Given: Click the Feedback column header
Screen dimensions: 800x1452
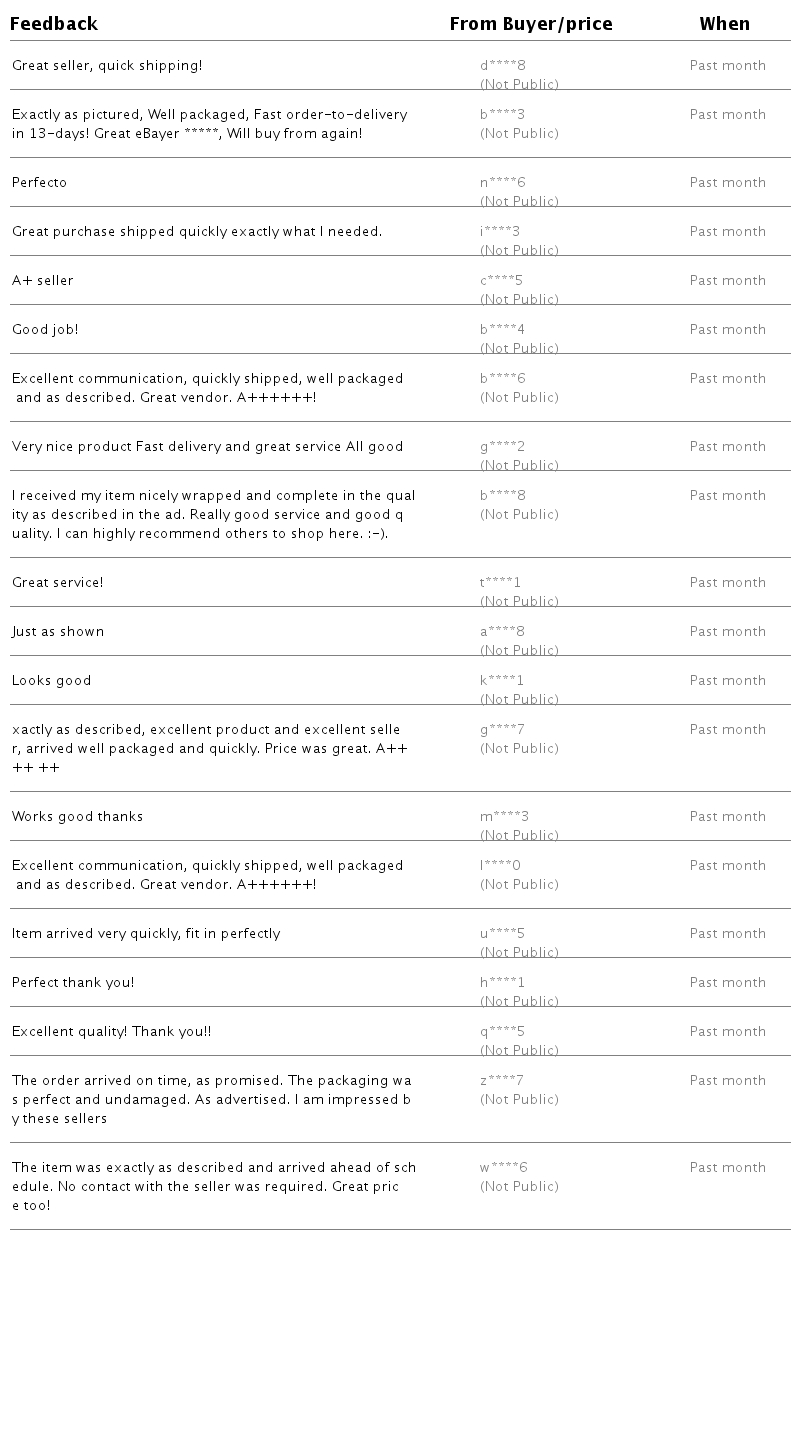Looking at the screenshot, I should 54,24.
